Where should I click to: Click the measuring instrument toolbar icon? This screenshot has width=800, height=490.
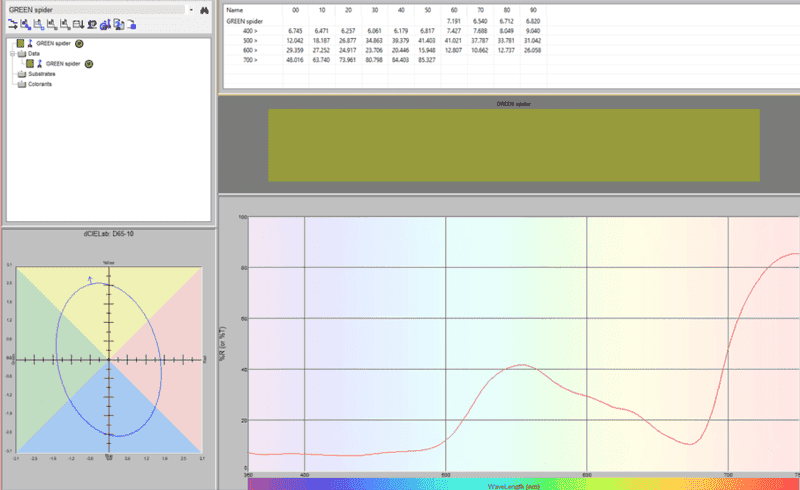(92, 24)
